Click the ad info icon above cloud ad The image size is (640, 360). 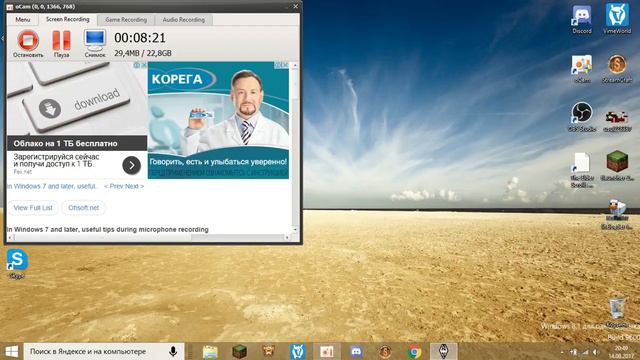click(137, 65)
